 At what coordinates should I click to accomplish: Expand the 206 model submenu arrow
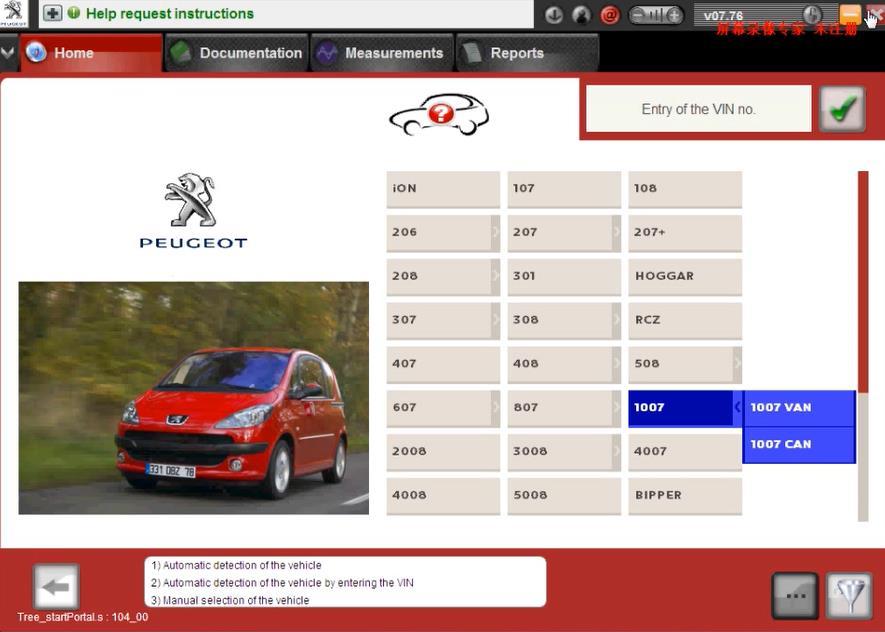tap(496, 232)
